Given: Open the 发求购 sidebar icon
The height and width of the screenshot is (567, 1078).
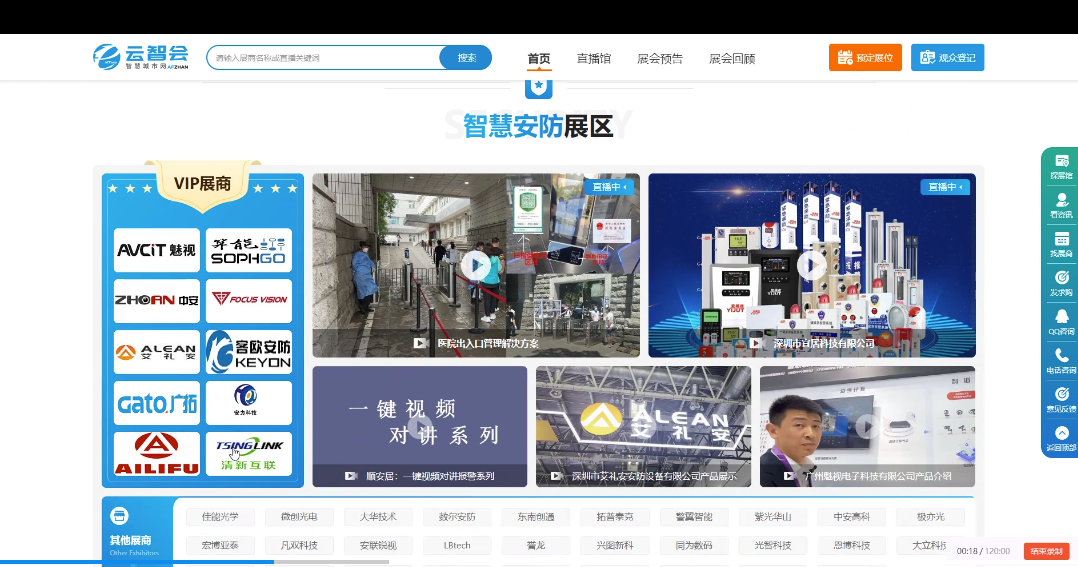Looking at the screenshot, I should point(1062,283).
